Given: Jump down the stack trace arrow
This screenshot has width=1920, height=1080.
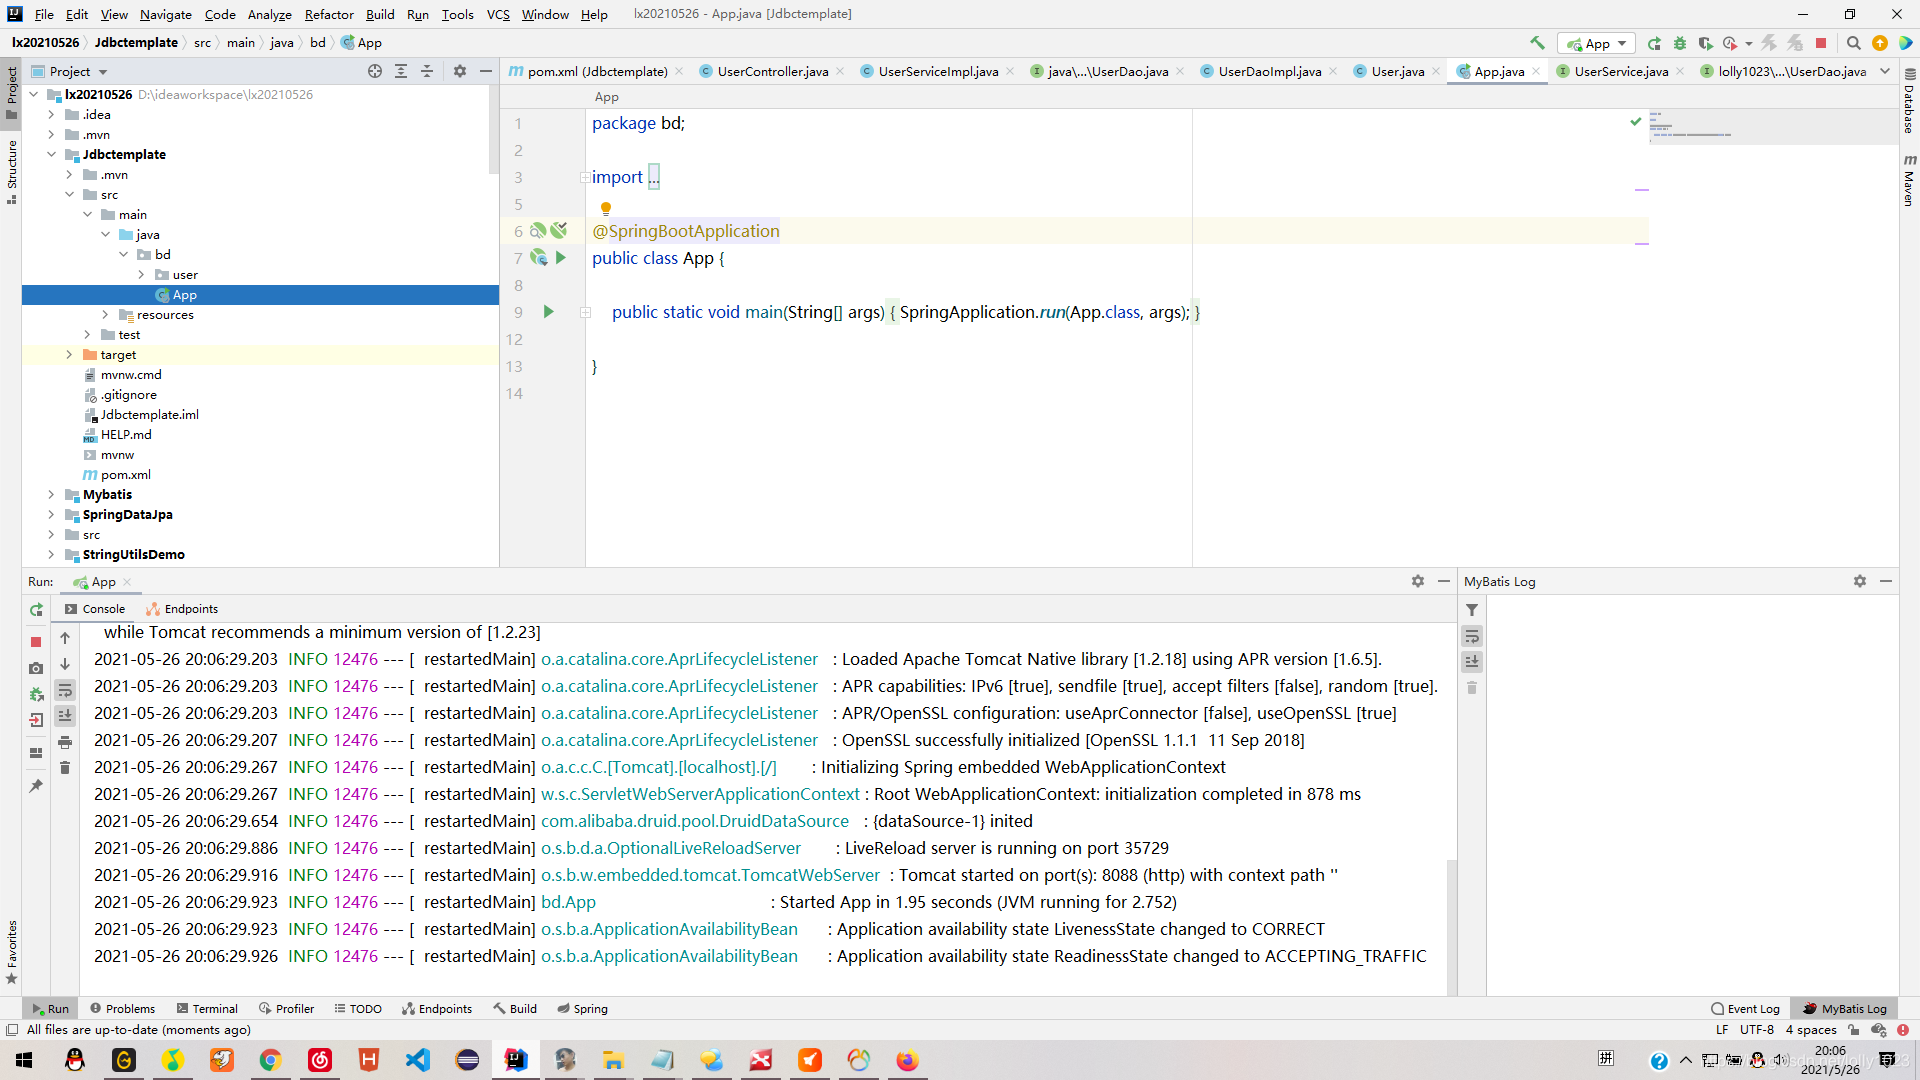Looking at the screenshot, I should pyautogui.click(x=65, y=664).
